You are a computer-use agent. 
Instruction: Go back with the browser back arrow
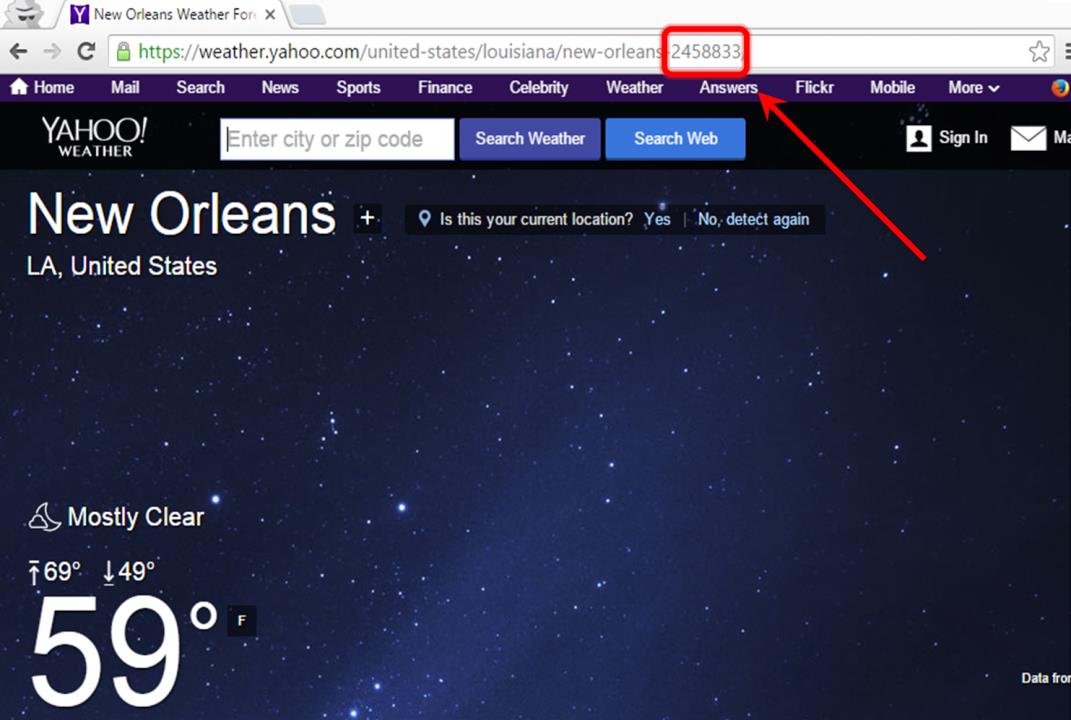[18, 51]
